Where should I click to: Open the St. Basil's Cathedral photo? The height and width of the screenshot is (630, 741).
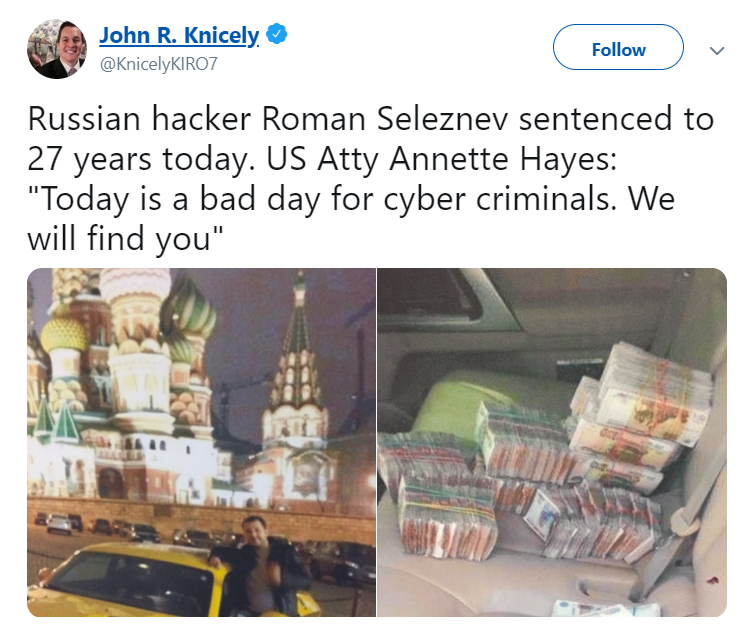201,442
